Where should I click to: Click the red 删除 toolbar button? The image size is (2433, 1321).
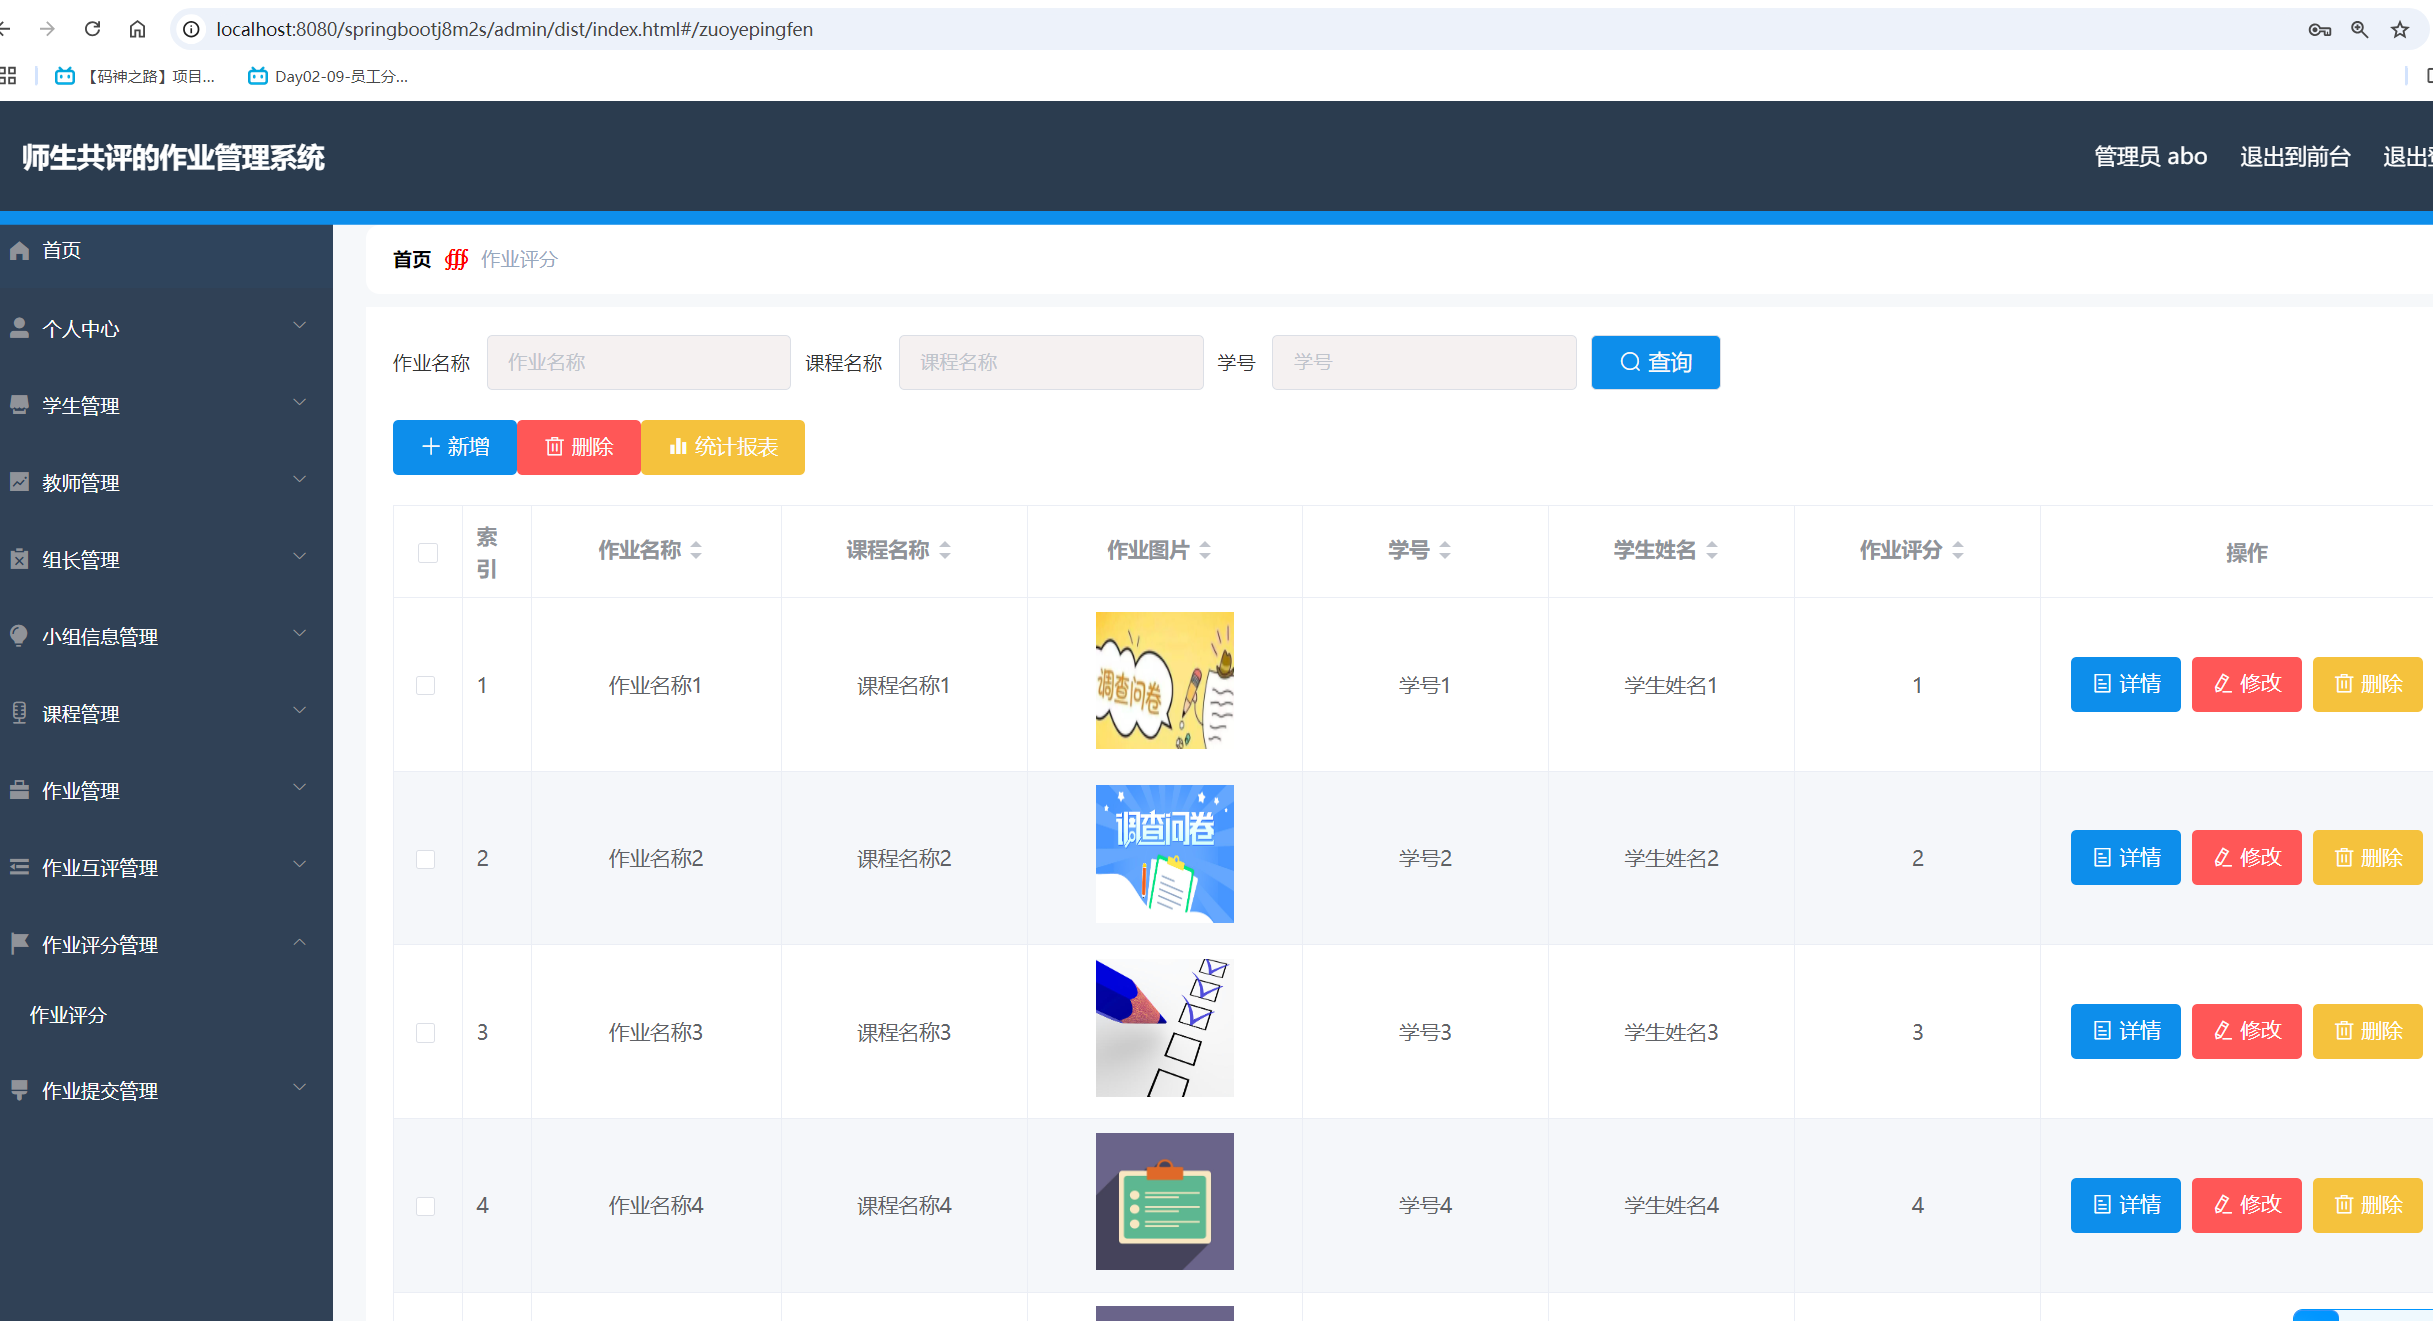(x=579, y=447)
